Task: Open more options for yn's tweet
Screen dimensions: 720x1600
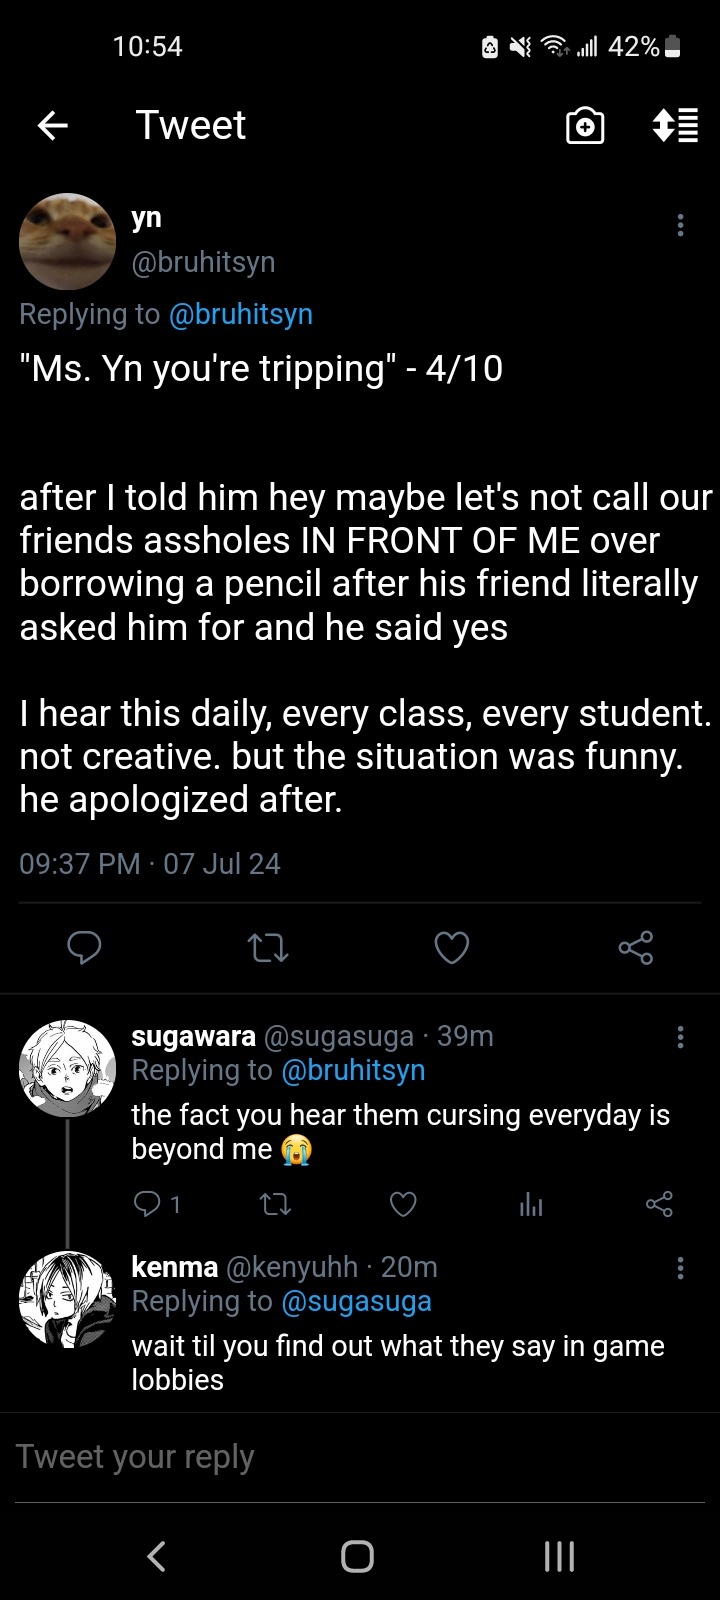Action: [x=680, y=225]
